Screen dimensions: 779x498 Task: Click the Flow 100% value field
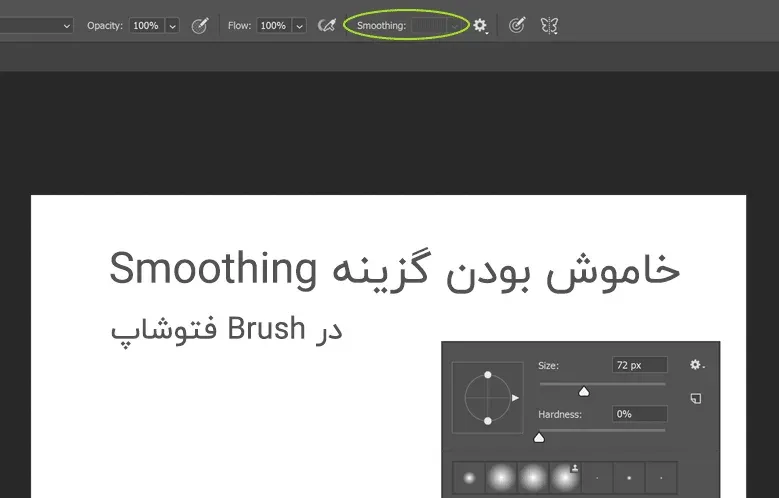point(274,26)
